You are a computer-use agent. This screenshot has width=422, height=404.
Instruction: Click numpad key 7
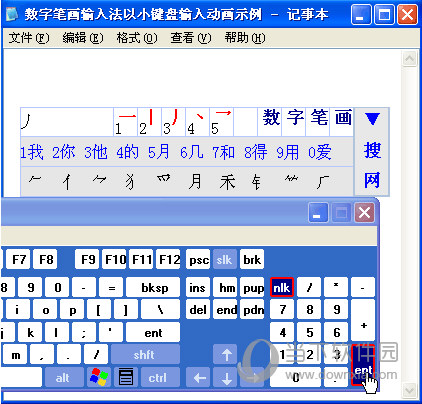282,310
